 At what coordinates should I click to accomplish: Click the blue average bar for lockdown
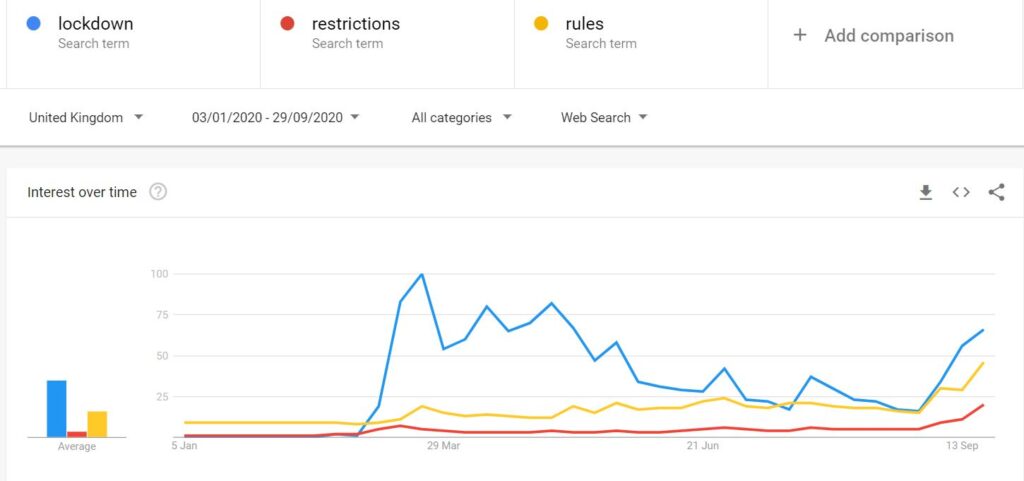click(x=56, y=409)
